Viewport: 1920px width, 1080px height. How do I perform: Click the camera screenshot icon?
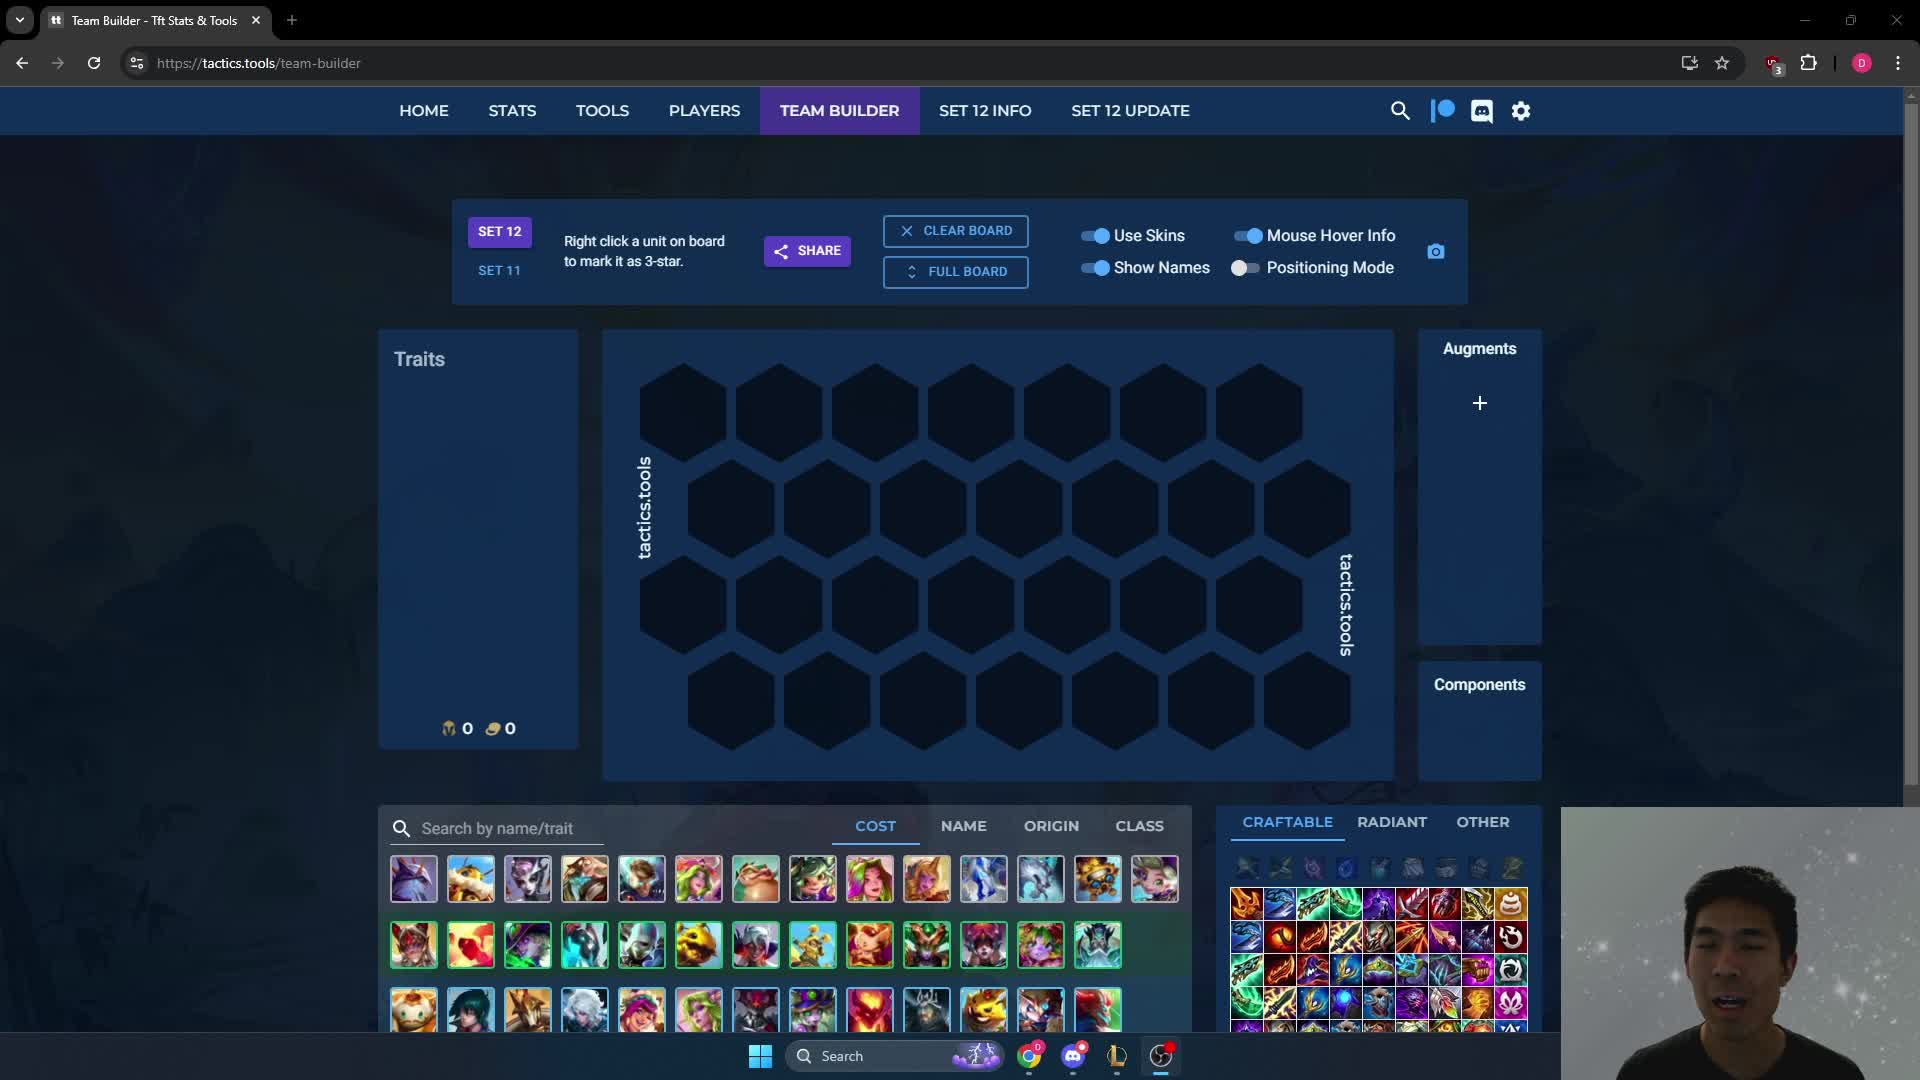click(x=1436, y=251)
